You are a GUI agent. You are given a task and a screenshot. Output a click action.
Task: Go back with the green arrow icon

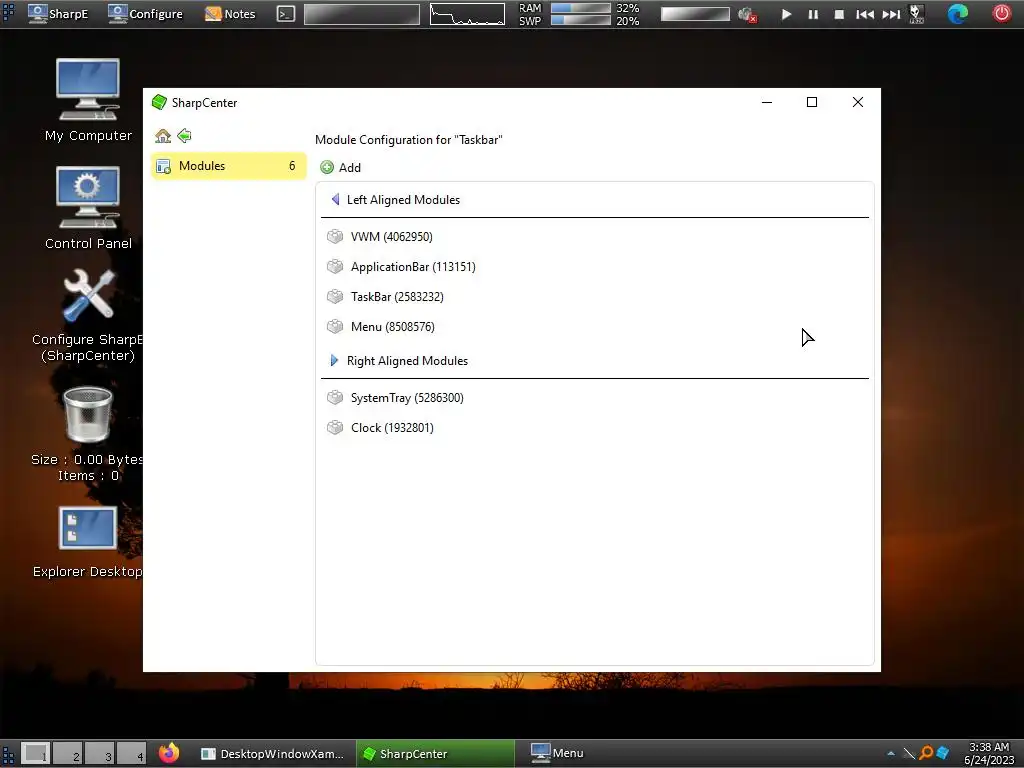(x=185, y=136)
